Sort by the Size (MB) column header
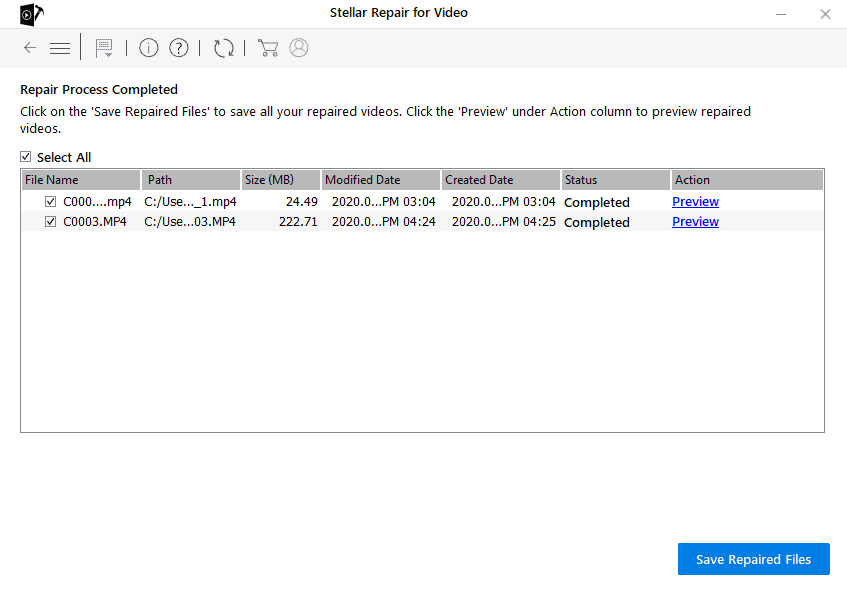Screen dimensions: 847x597 [x=280, y=180]
